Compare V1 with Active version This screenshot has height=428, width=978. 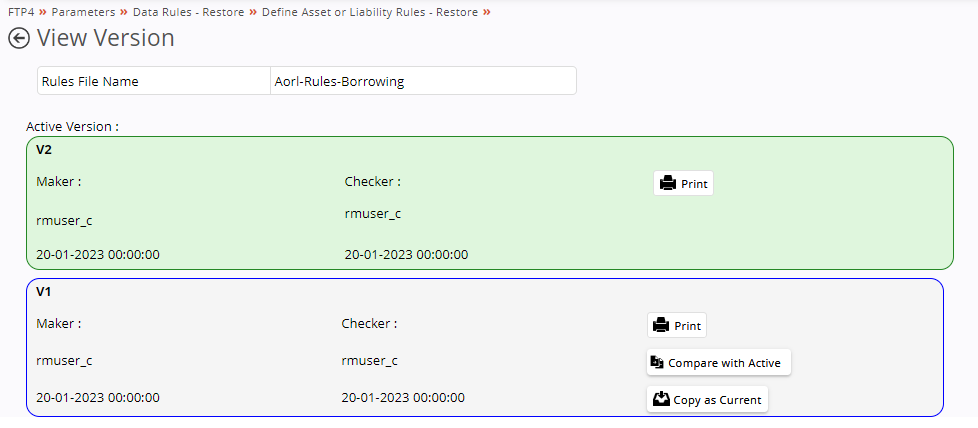click(719, 362)
